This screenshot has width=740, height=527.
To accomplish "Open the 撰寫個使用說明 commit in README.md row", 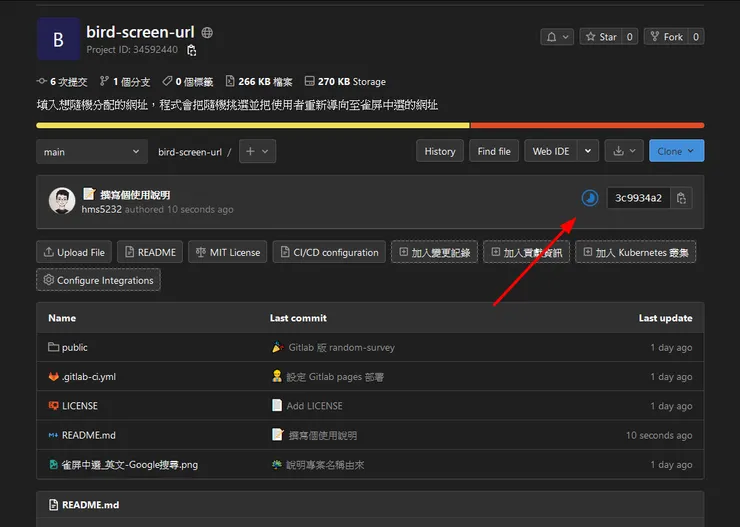I will click(323, 435).
